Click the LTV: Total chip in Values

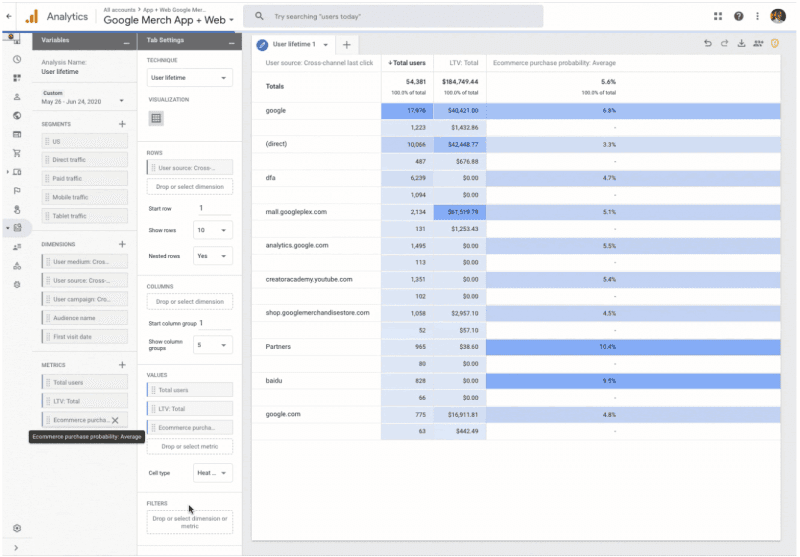(190, 409)
